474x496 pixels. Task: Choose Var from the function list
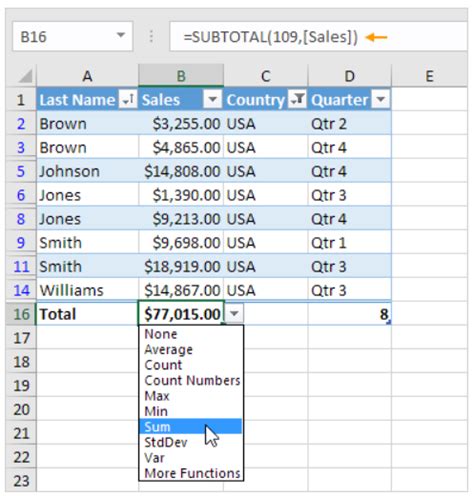coord(191,457)
